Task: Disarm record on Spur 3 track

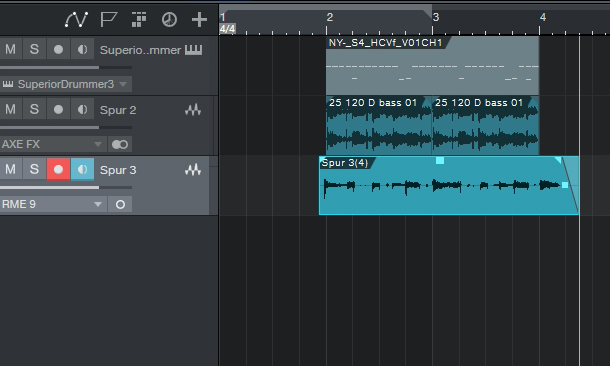Action: click(58, 169)
